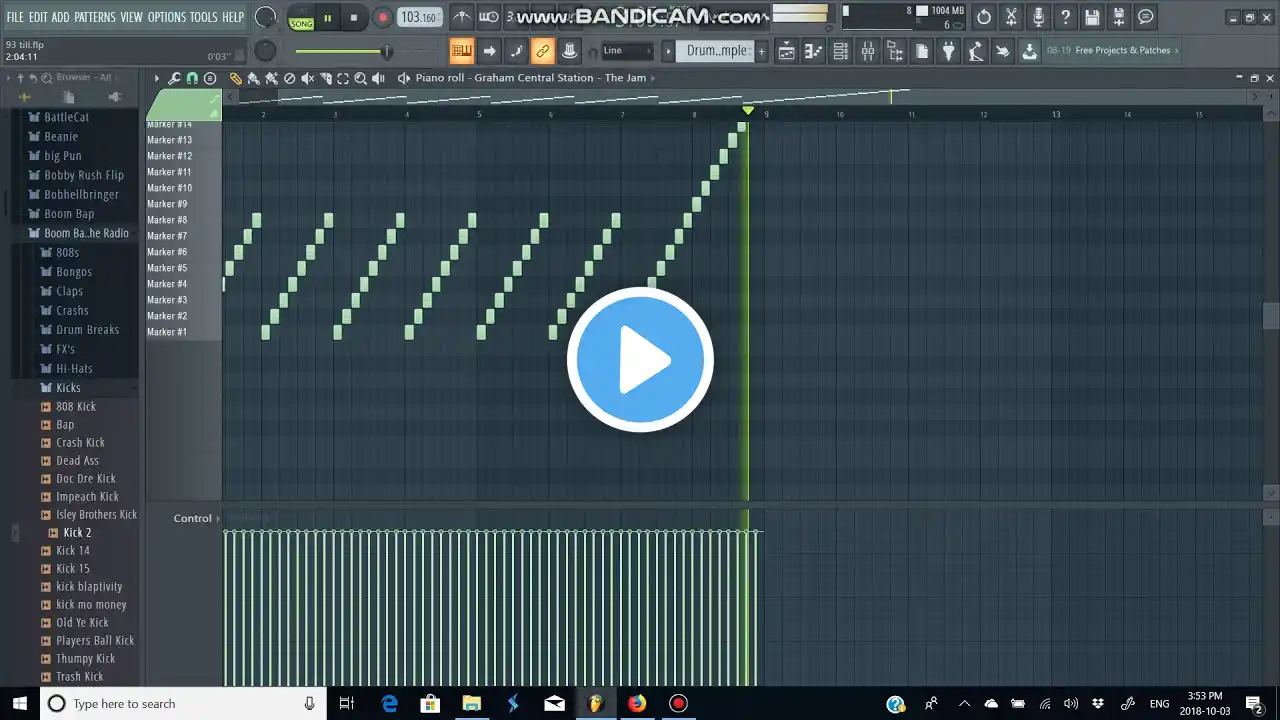The image size is (1280, 720).
Task: Add new pattern with plus button
Action: click(x=761, y=51)
